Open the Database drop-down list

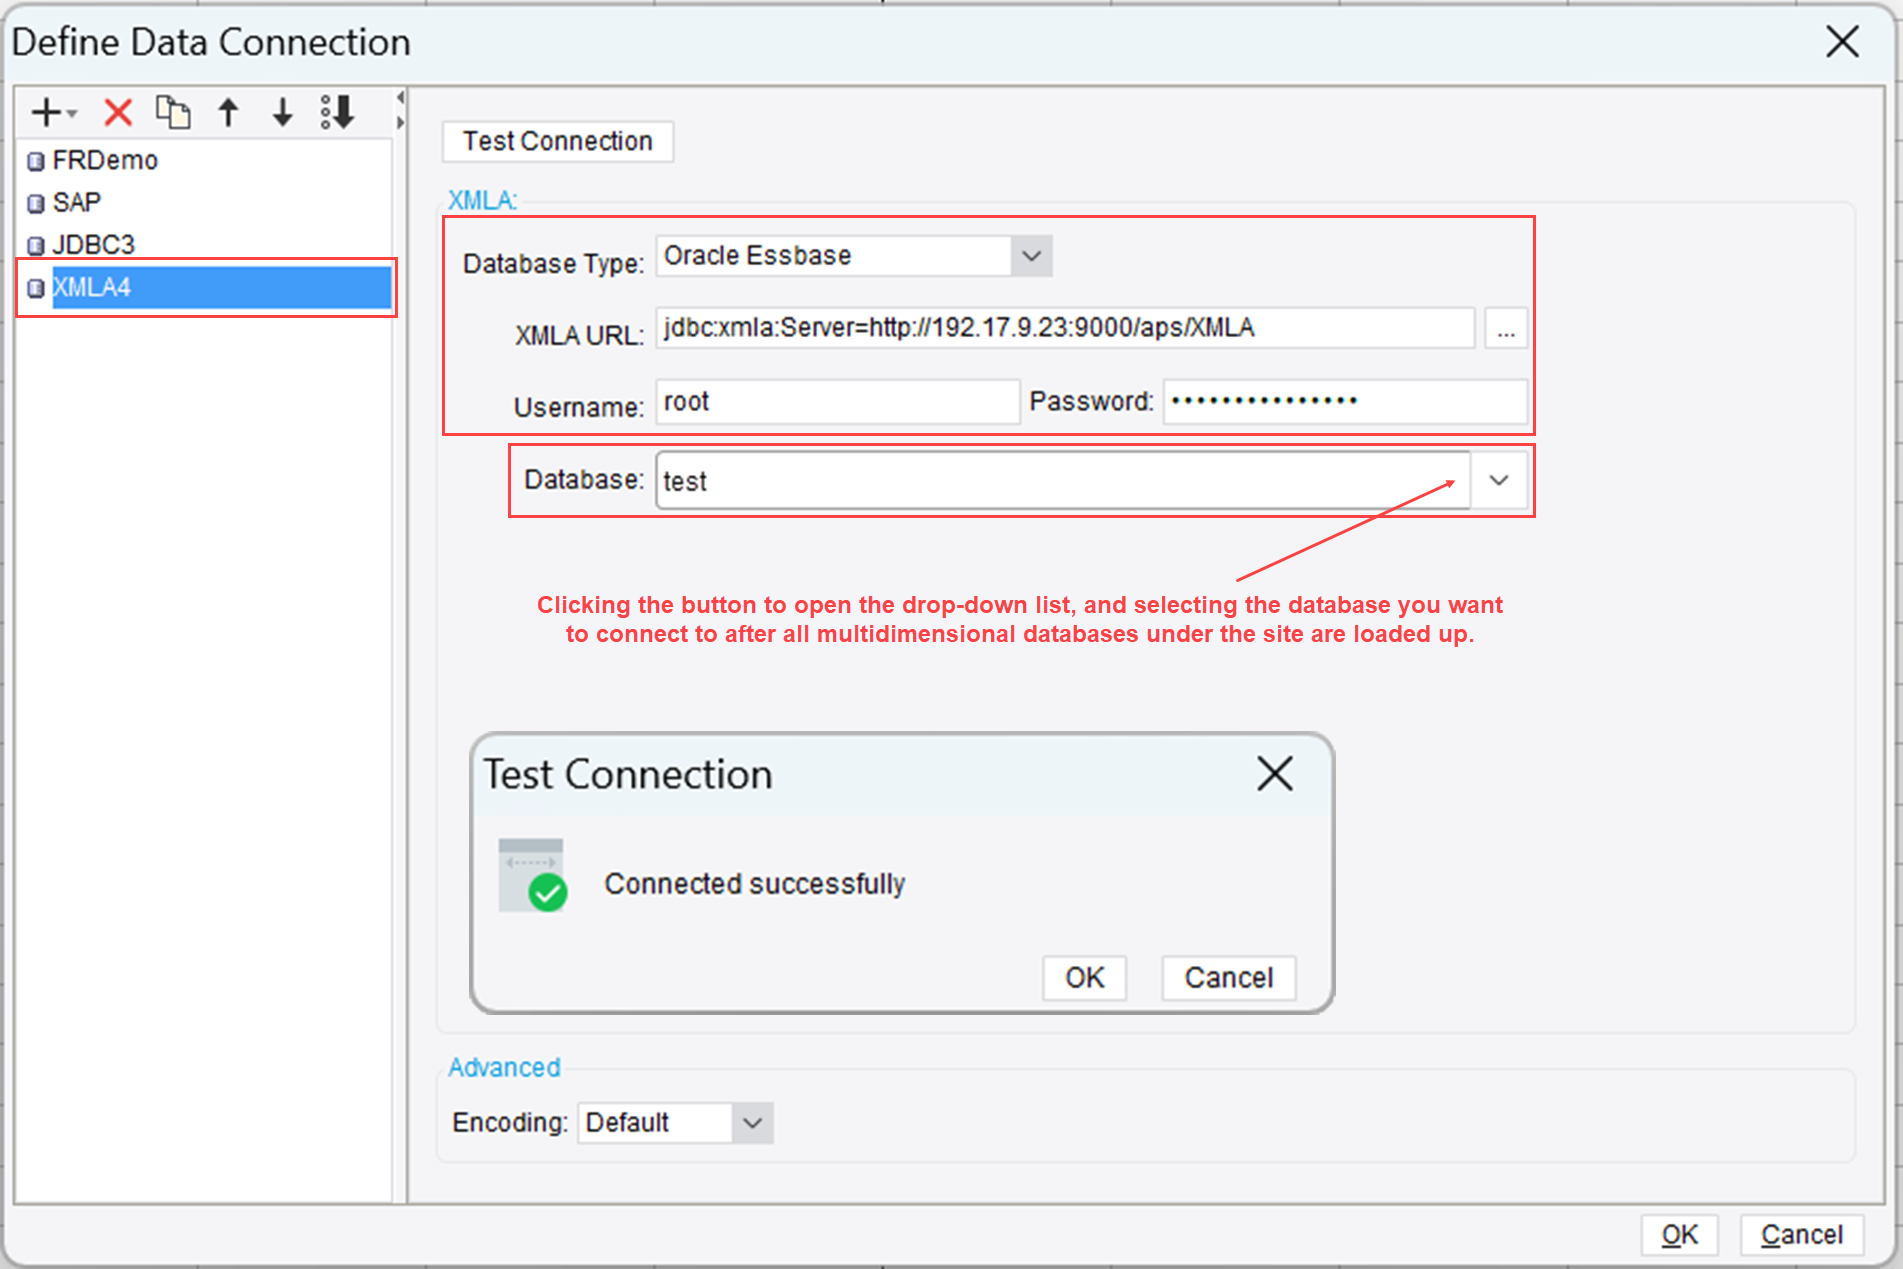click(x=1499, y=481)
